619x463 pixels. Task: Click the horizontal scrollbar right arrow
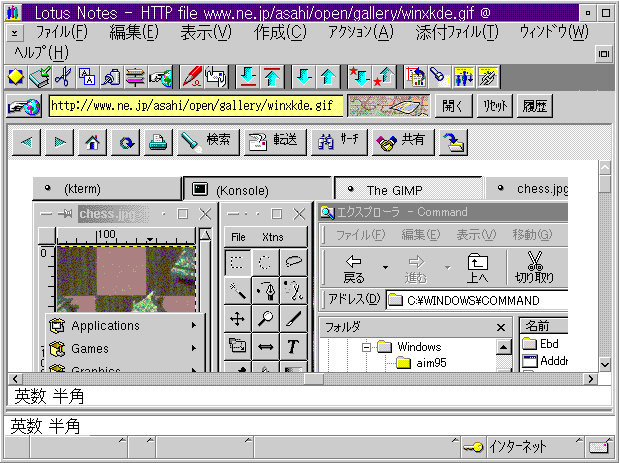click(591, 379)
